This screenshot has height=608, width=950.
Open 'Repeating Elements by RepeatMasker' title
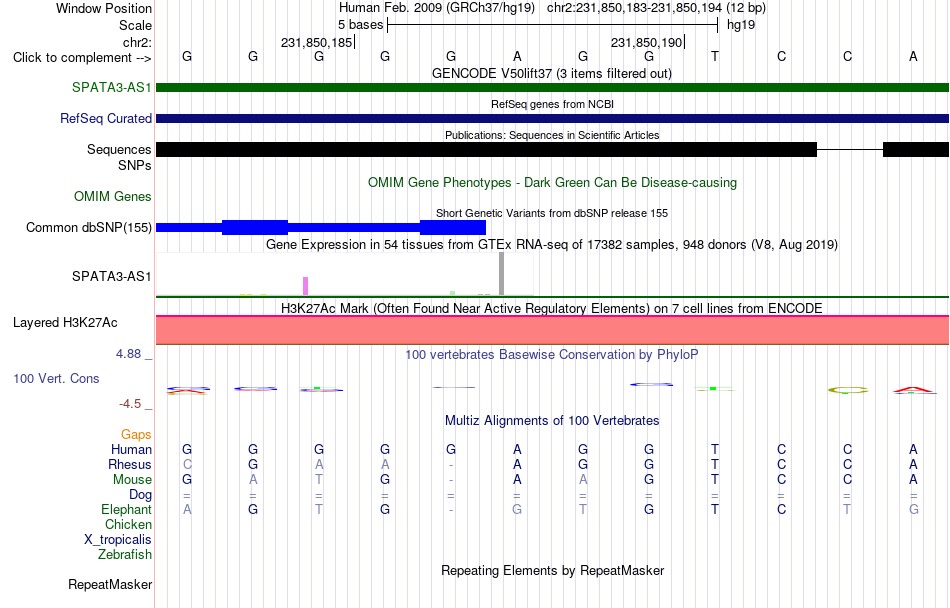point(553,571)
